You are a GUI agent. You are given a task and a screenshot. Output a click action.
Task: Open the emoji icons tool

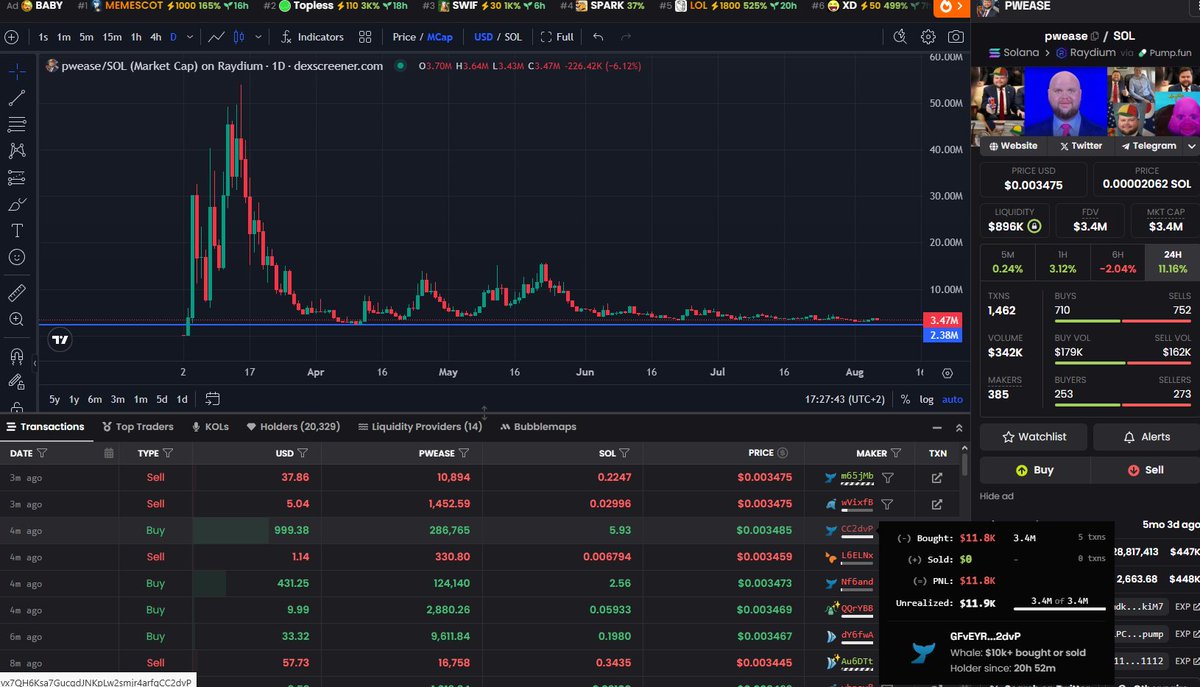point(17,257)
